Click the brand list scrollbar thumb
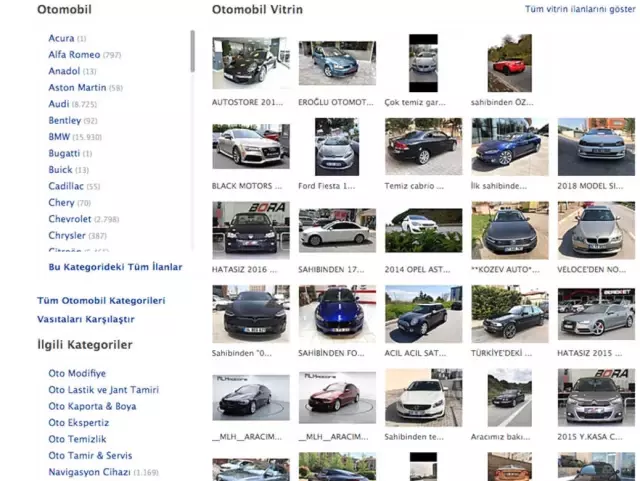This screenshot has width=640, height=481. click(x=192, y=51)
